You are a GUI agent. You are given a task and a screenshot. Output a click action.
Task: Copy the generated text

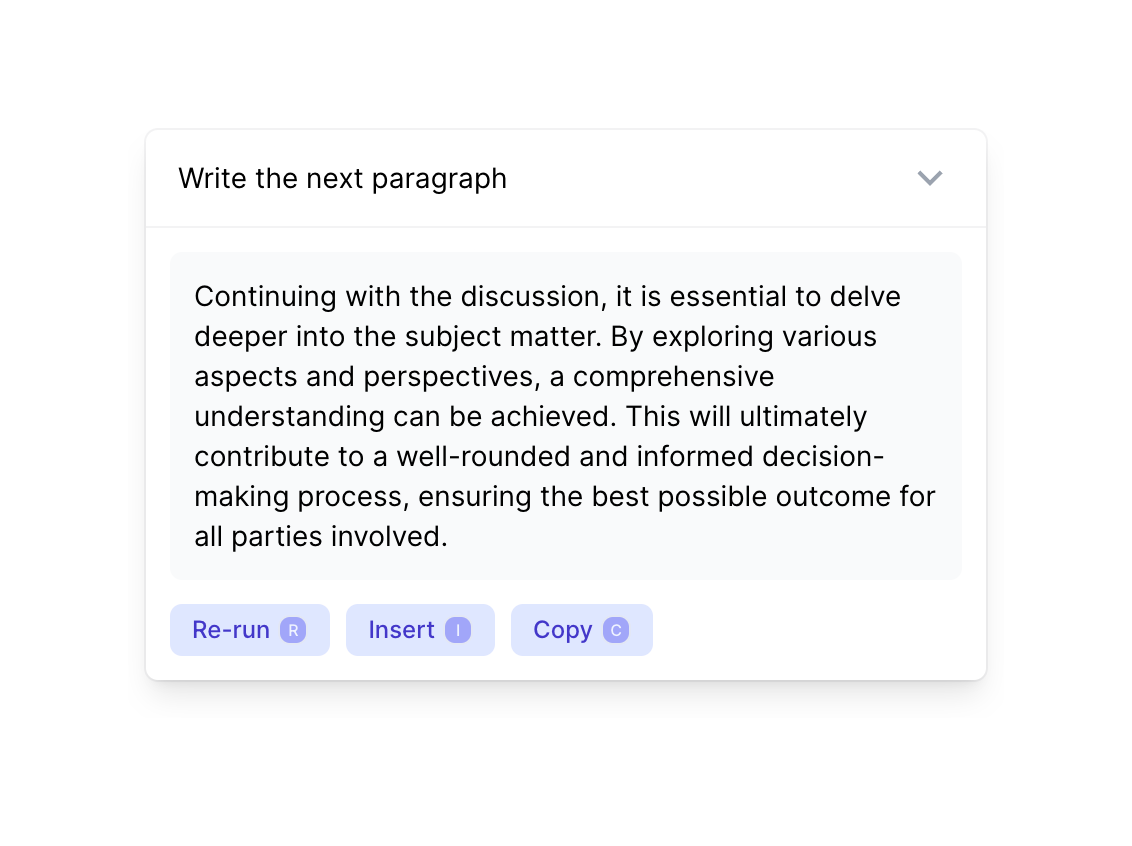(x=582, y=630)
